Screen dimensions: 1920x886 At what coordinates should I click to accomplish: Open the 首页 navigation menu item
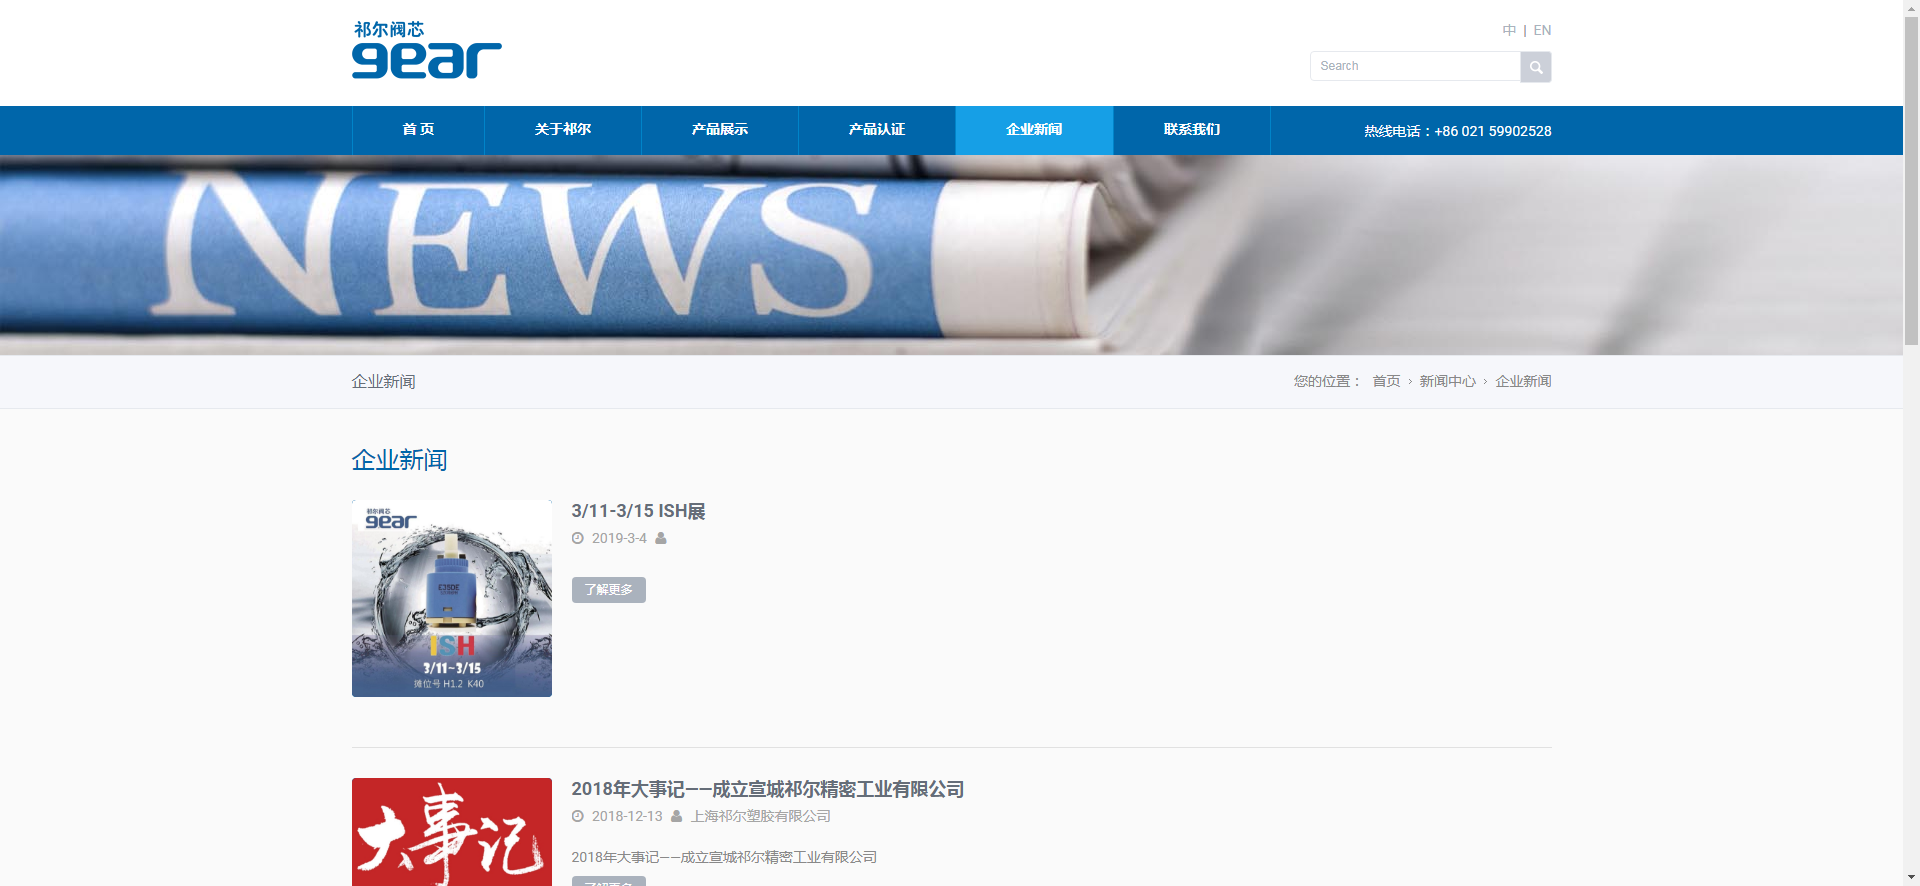coord(418,130)
